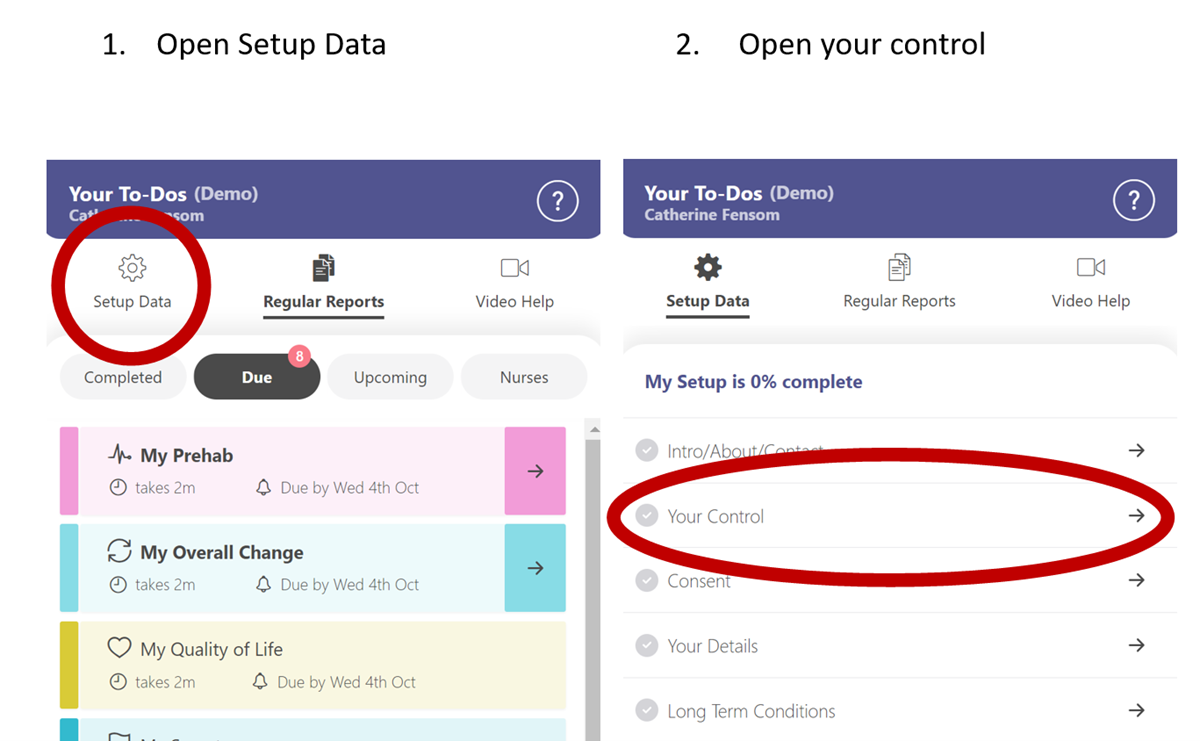
Task: Toggle the Long Term Conditions checkmark circle
Action: click(x=647, y=711)
